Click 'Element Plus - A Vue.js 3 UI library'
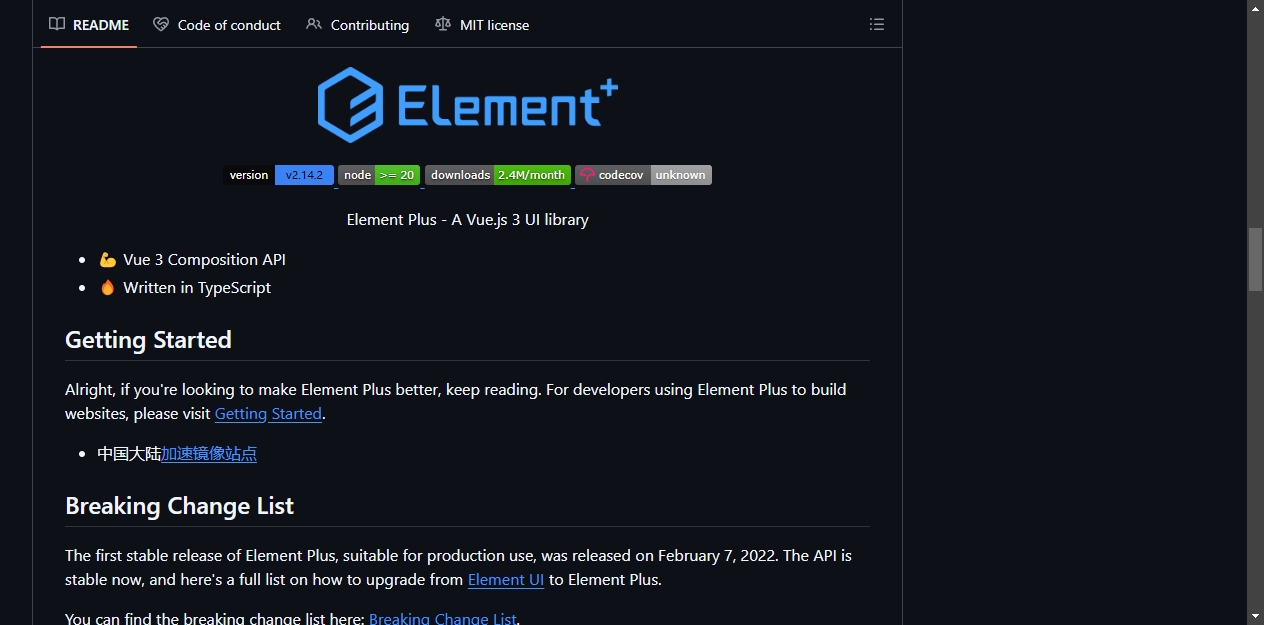This screenshot has height=625, width=1264. coord(467,220)
